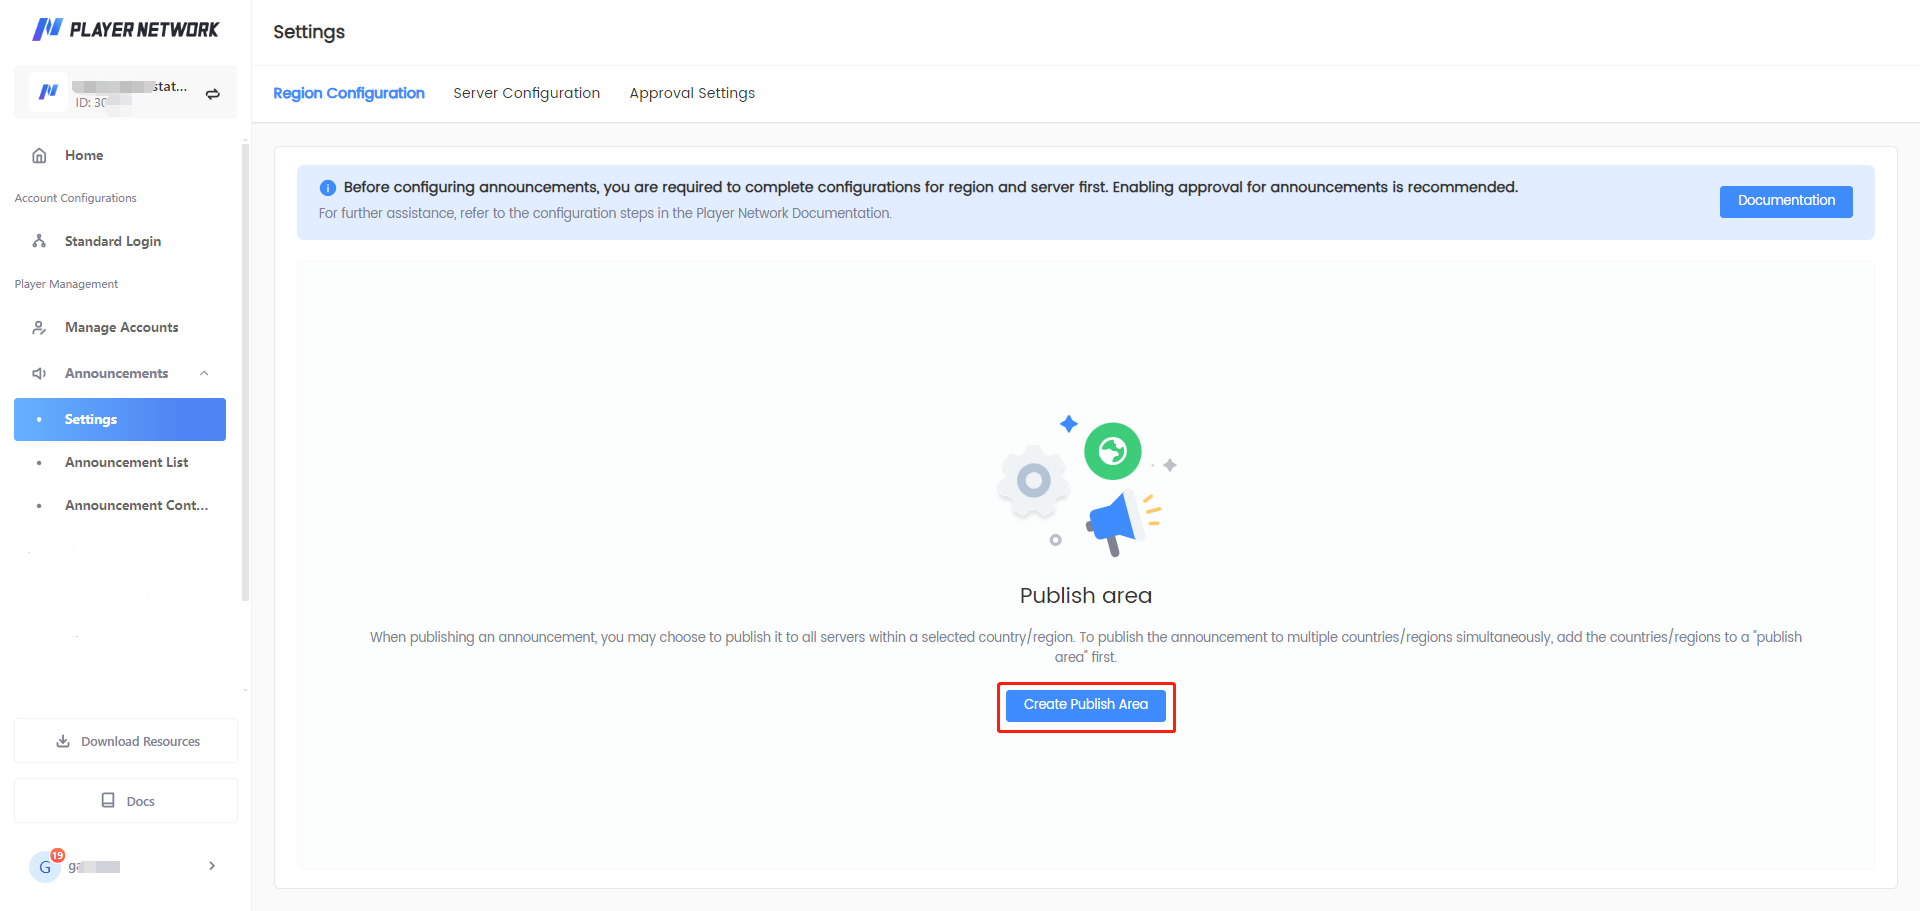Click the Home house icon
Image resolution: width=1920 pixels, height=911 pixels.
(x=39, y=156)
